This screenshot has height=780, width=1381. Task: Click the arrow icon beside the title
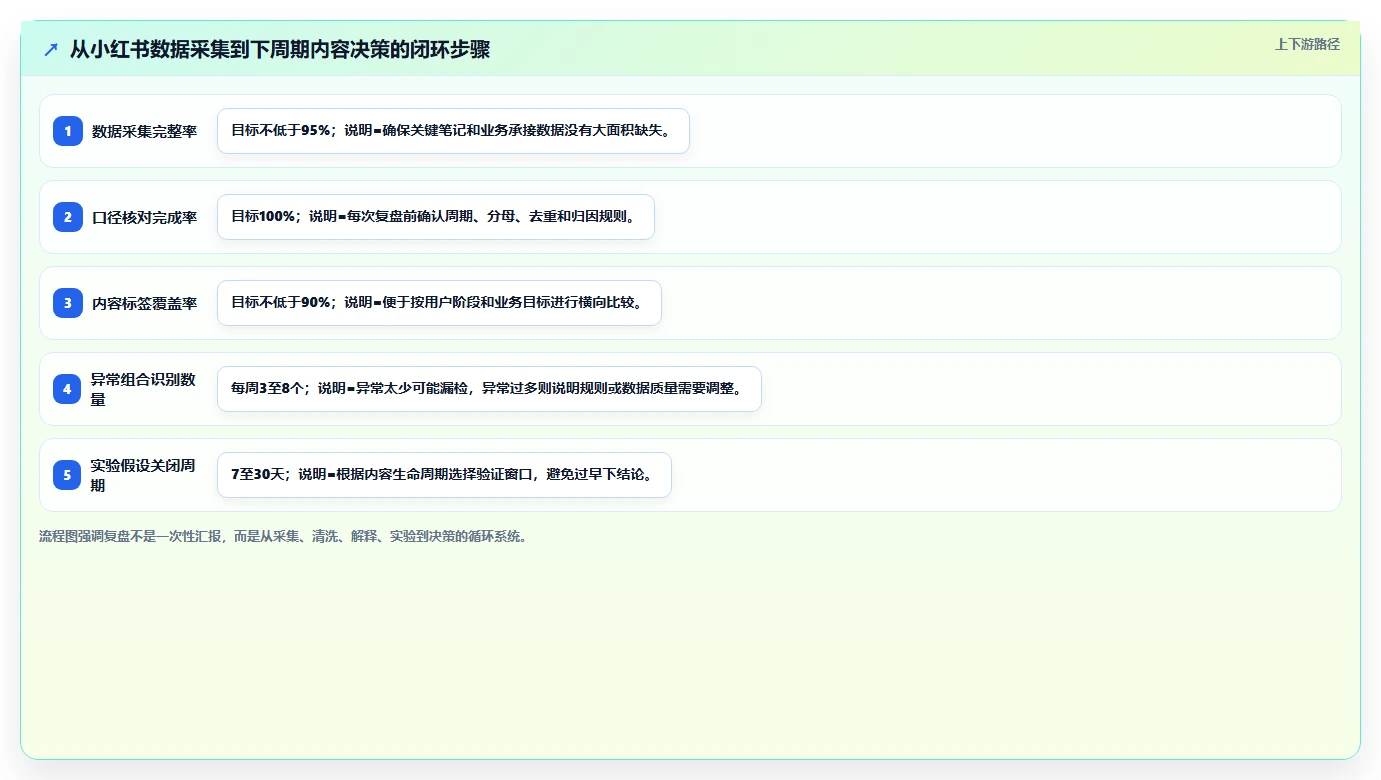(x=51, y=50)
